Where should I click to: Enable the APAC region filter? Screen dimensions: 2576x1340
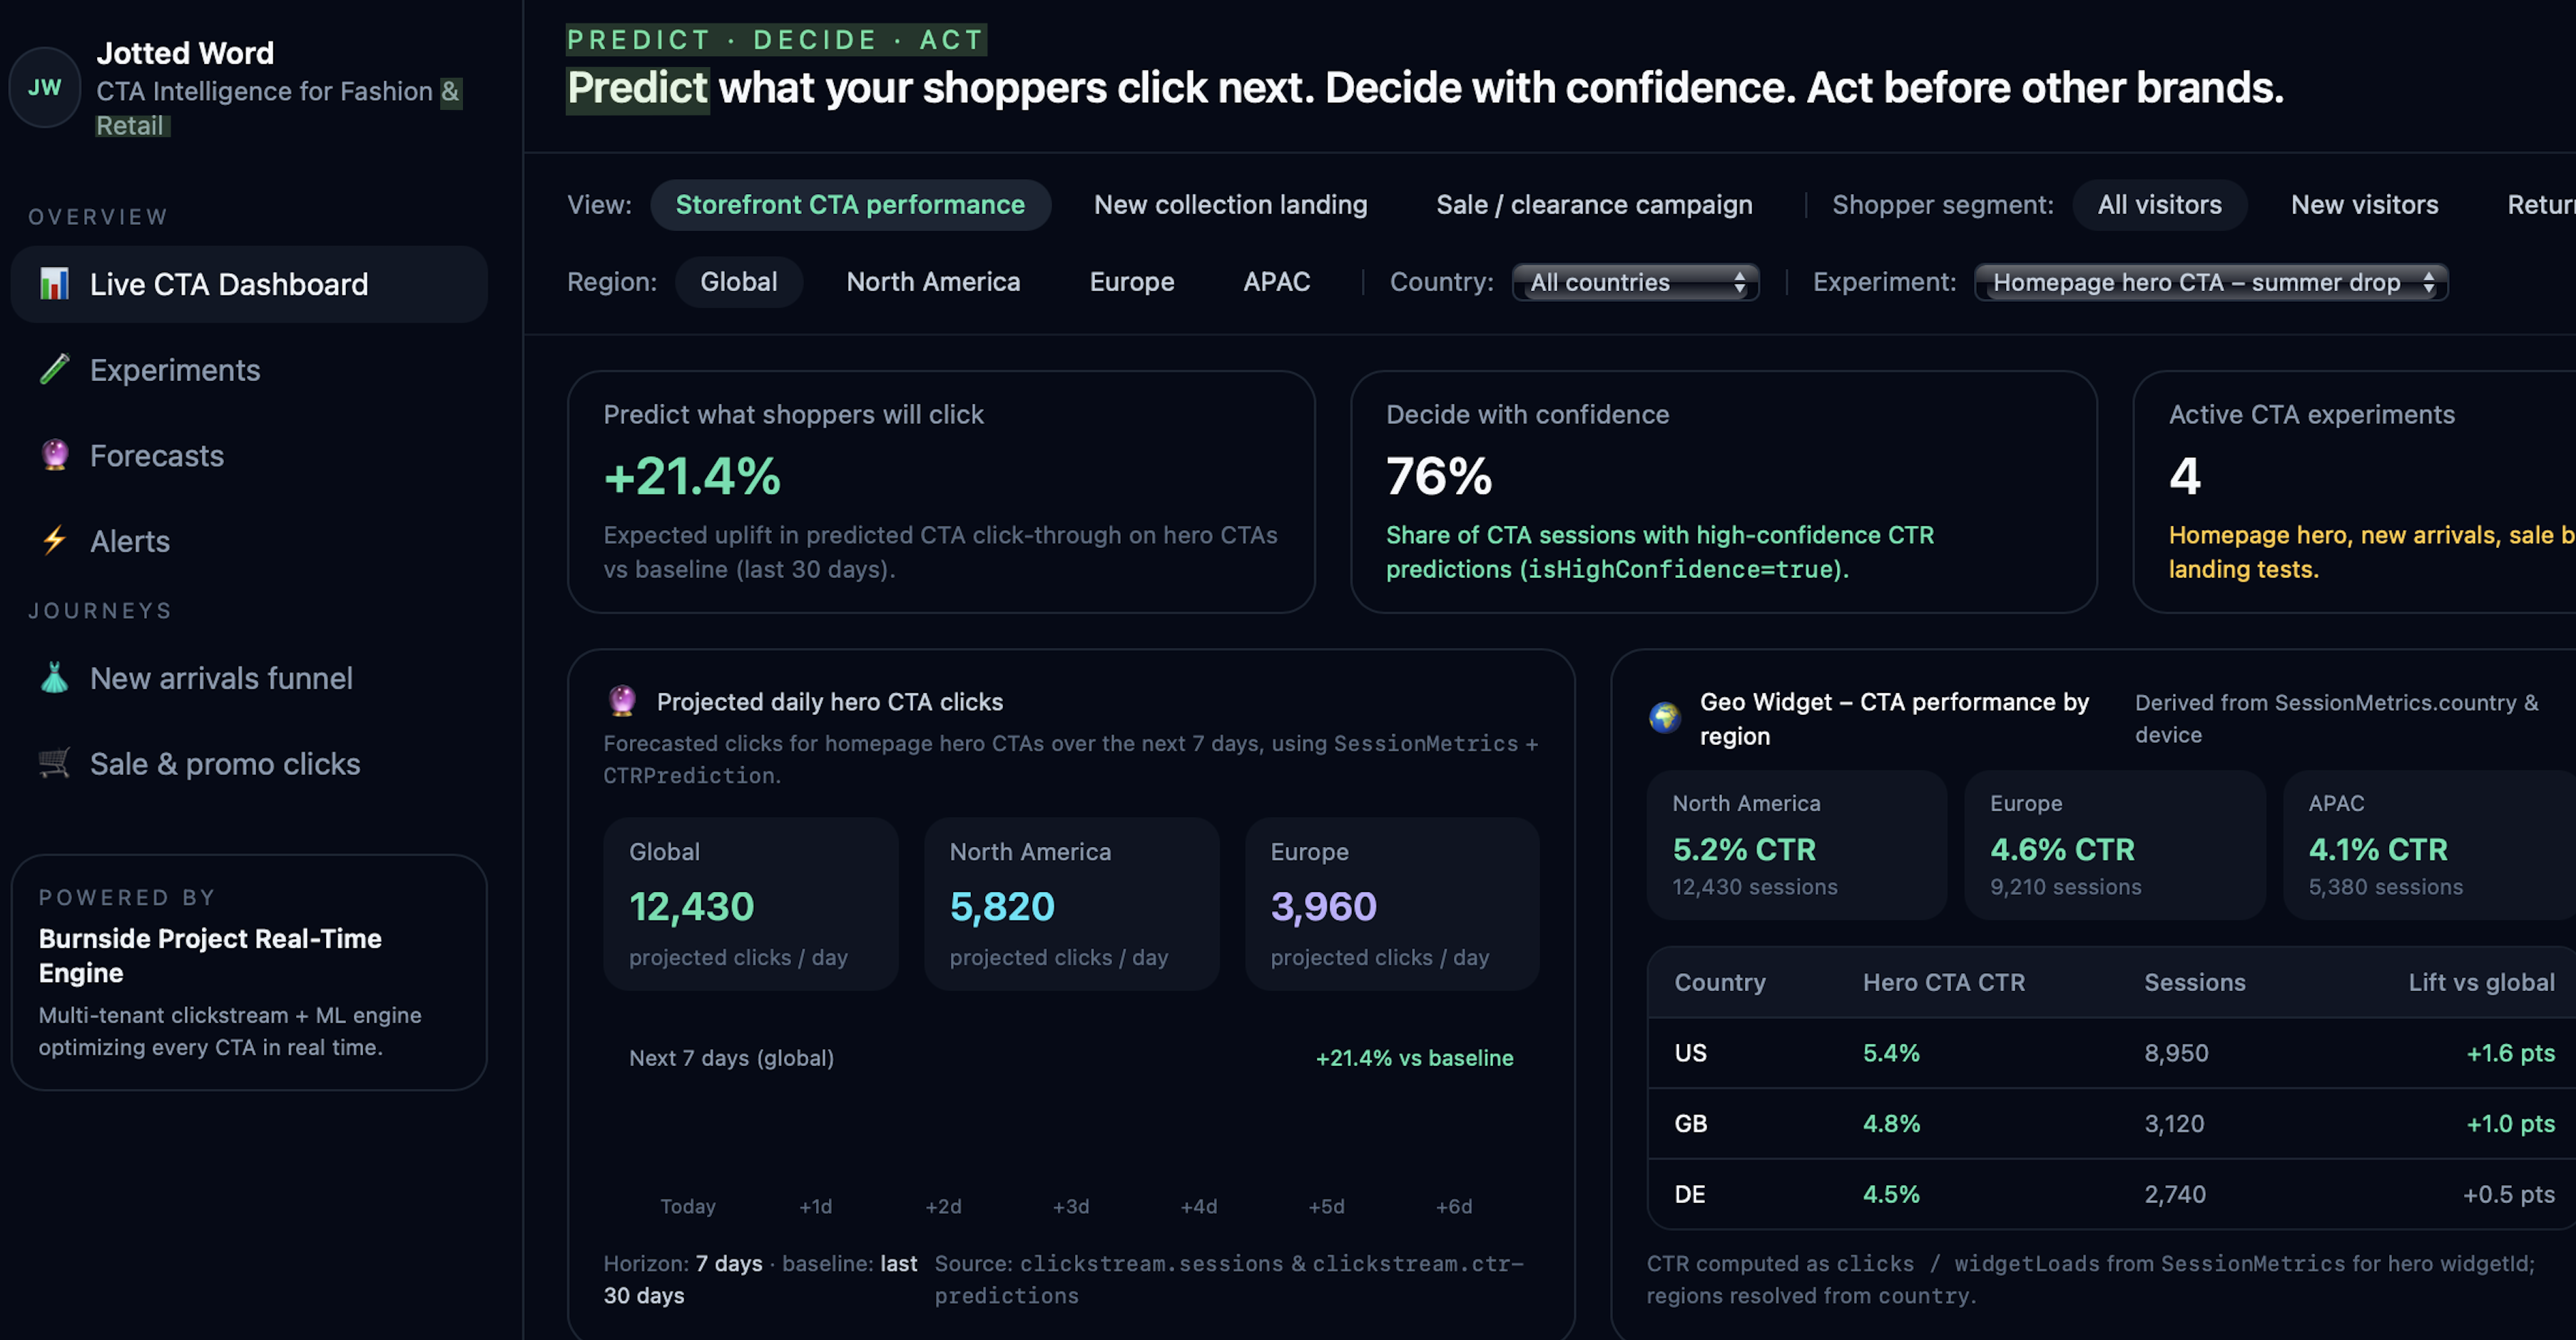pyautogui.click(x=1277, y=281)
